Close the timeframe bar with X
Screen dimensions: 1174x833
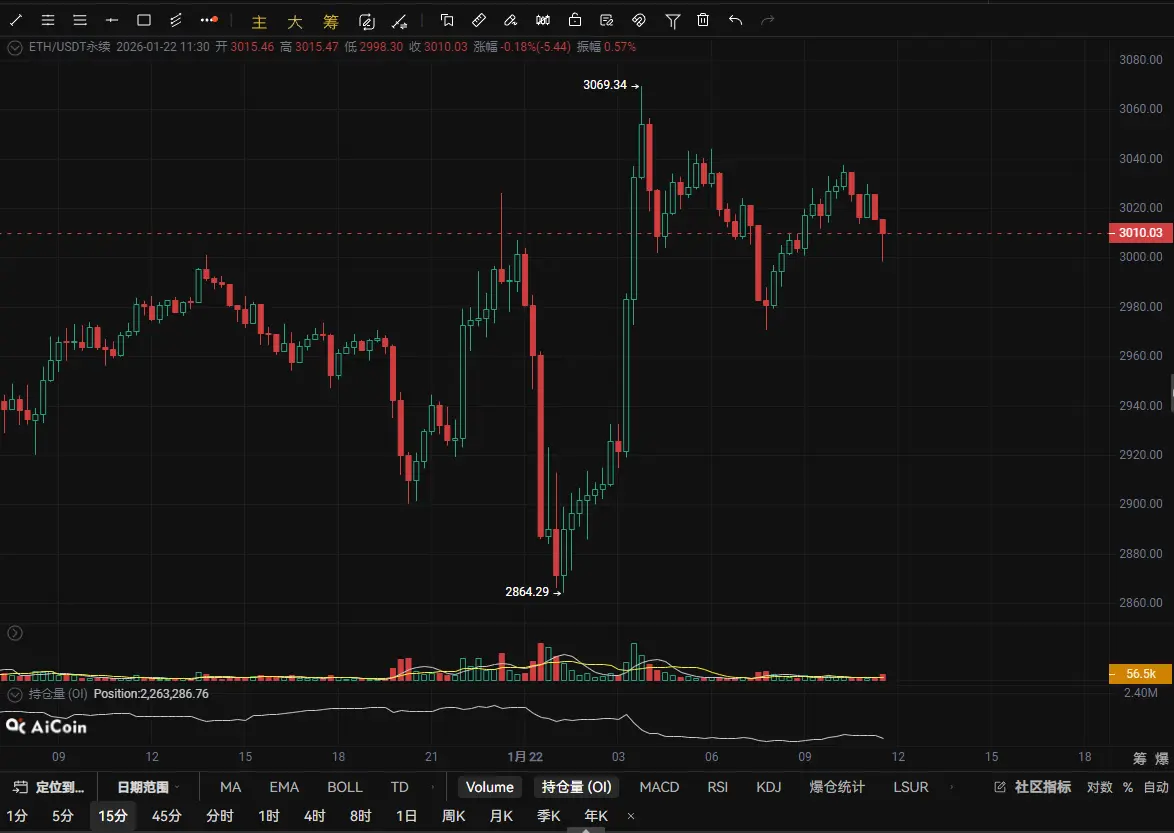[x=631, y=817]
